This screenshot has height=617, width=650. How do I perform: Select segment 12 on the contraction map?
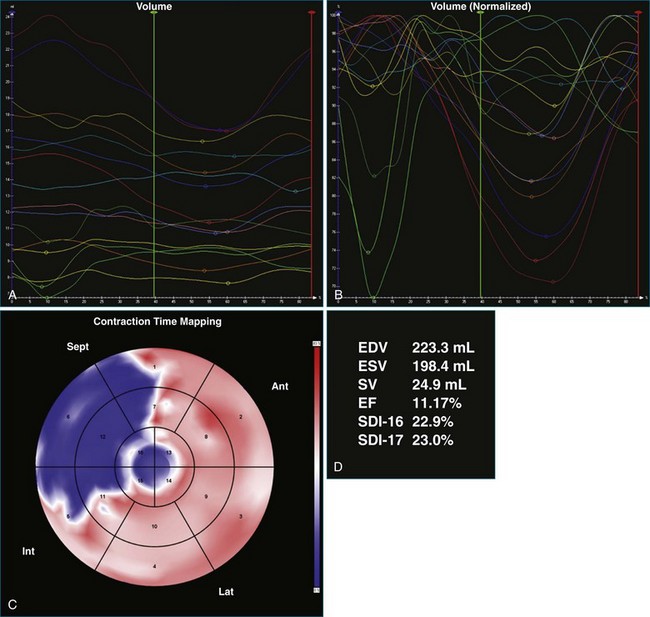(103, 437)
